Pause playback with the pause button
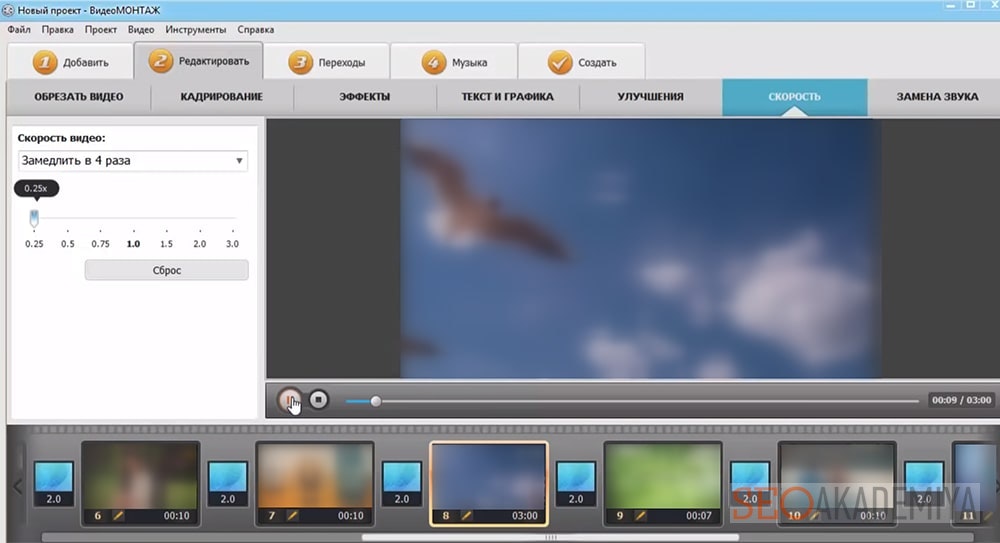 [290, 400]
